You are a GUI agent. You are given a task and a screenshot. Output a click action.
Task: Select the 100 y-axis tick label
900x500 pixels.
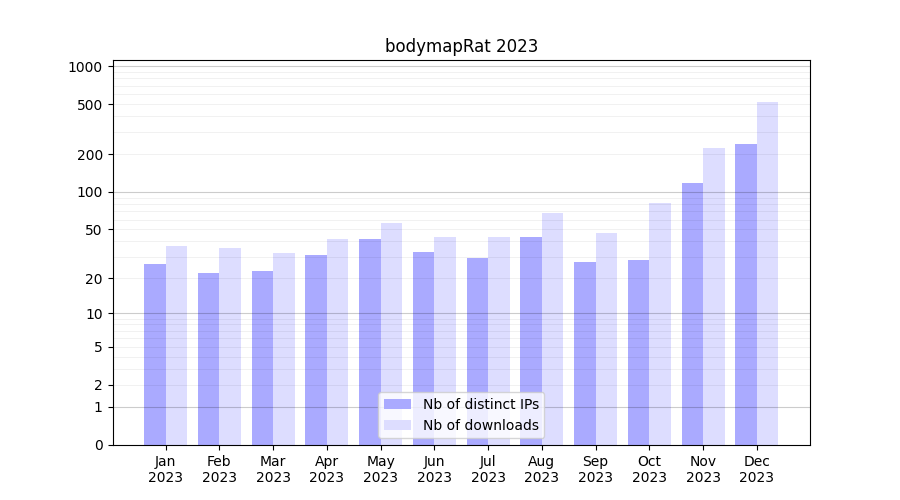point(89,192)
